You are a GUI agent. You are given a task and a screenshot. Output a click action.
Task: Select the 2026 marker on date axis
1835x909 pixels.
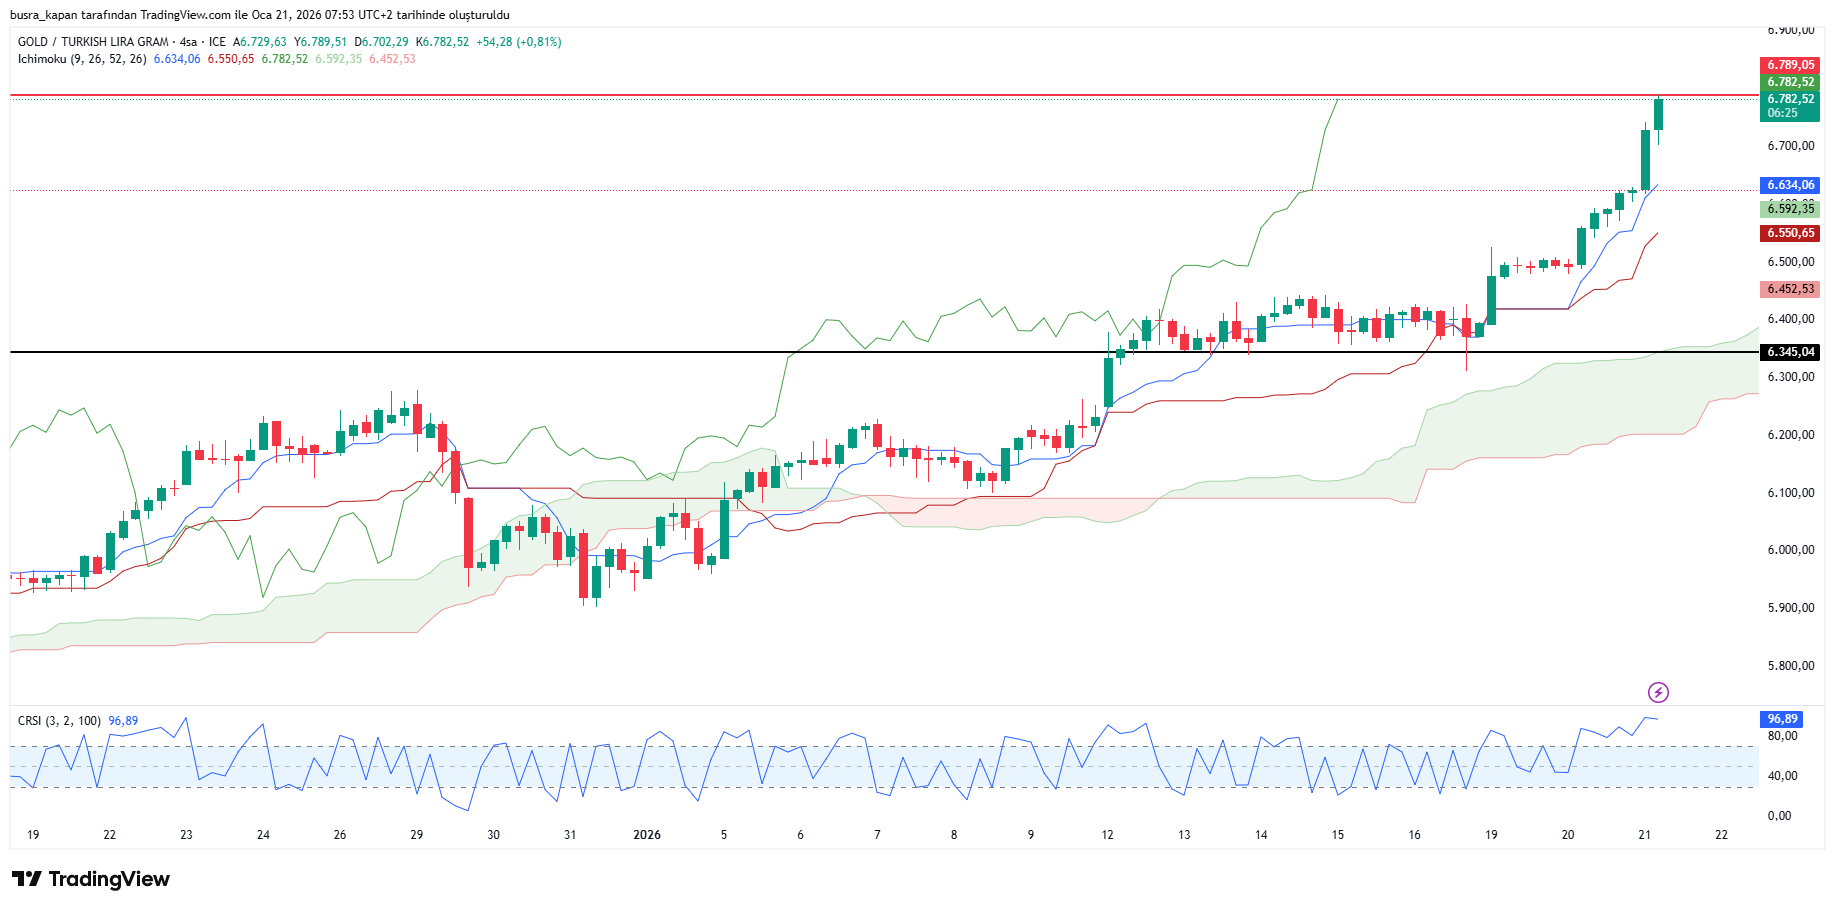pos(647,835)
